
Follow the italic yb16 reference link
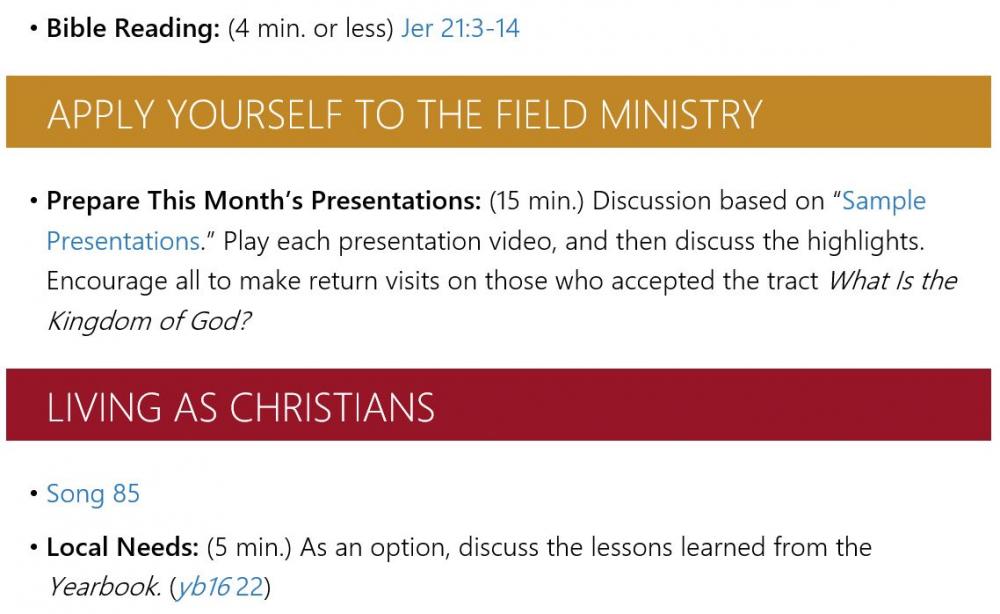click(x=204, y=587)
